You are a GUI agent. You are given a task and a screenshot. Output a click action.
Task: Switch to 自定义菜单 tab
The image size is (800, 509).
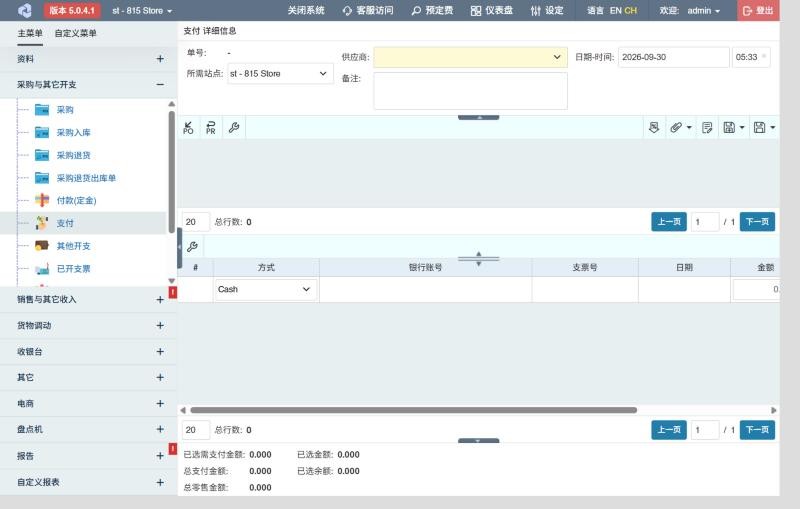[76, 33]
